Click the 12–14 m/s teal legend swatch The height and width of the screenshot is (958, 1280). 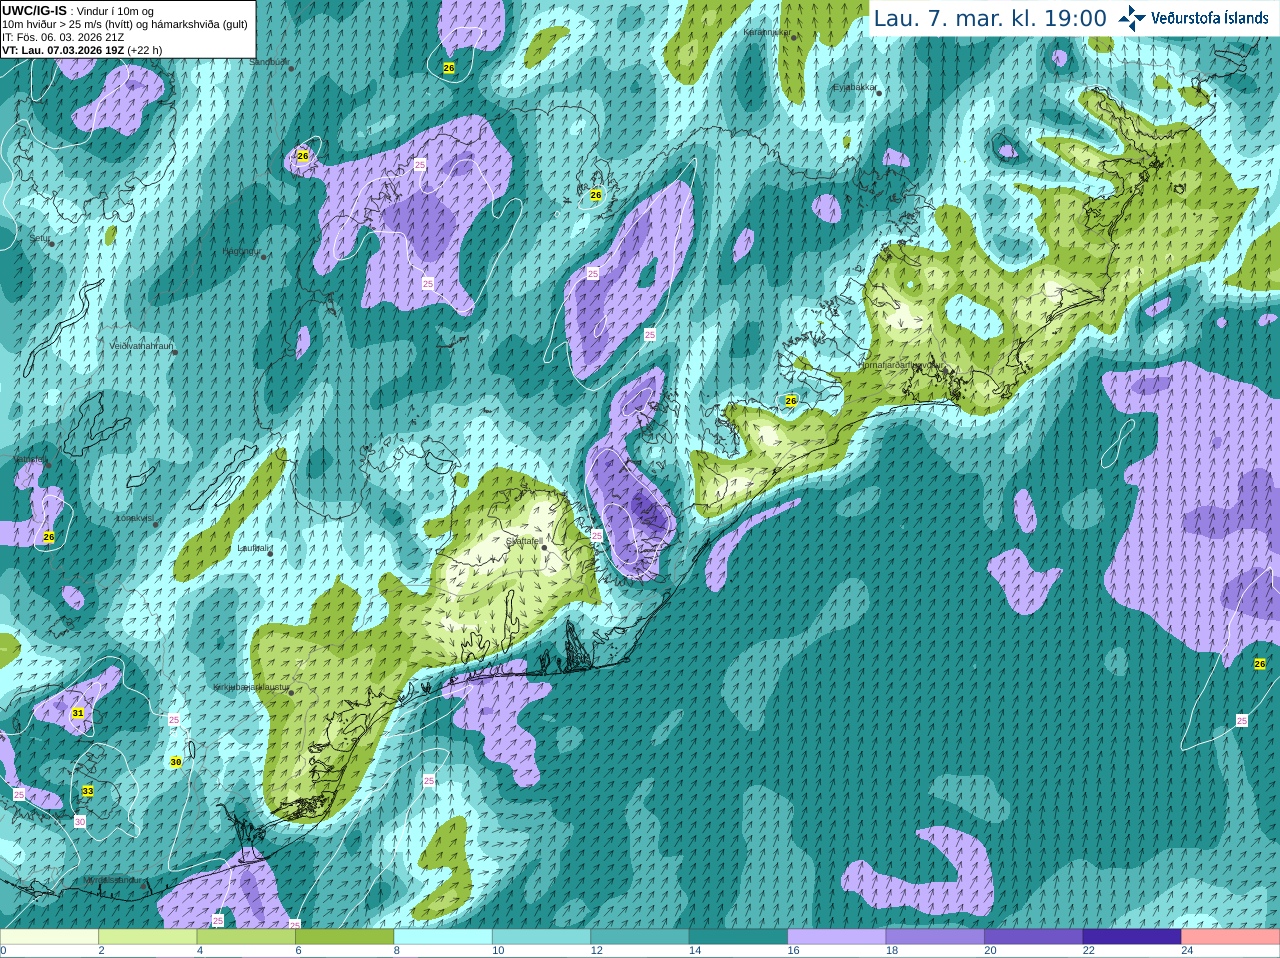pyautogui.click(x=640, y=937)
